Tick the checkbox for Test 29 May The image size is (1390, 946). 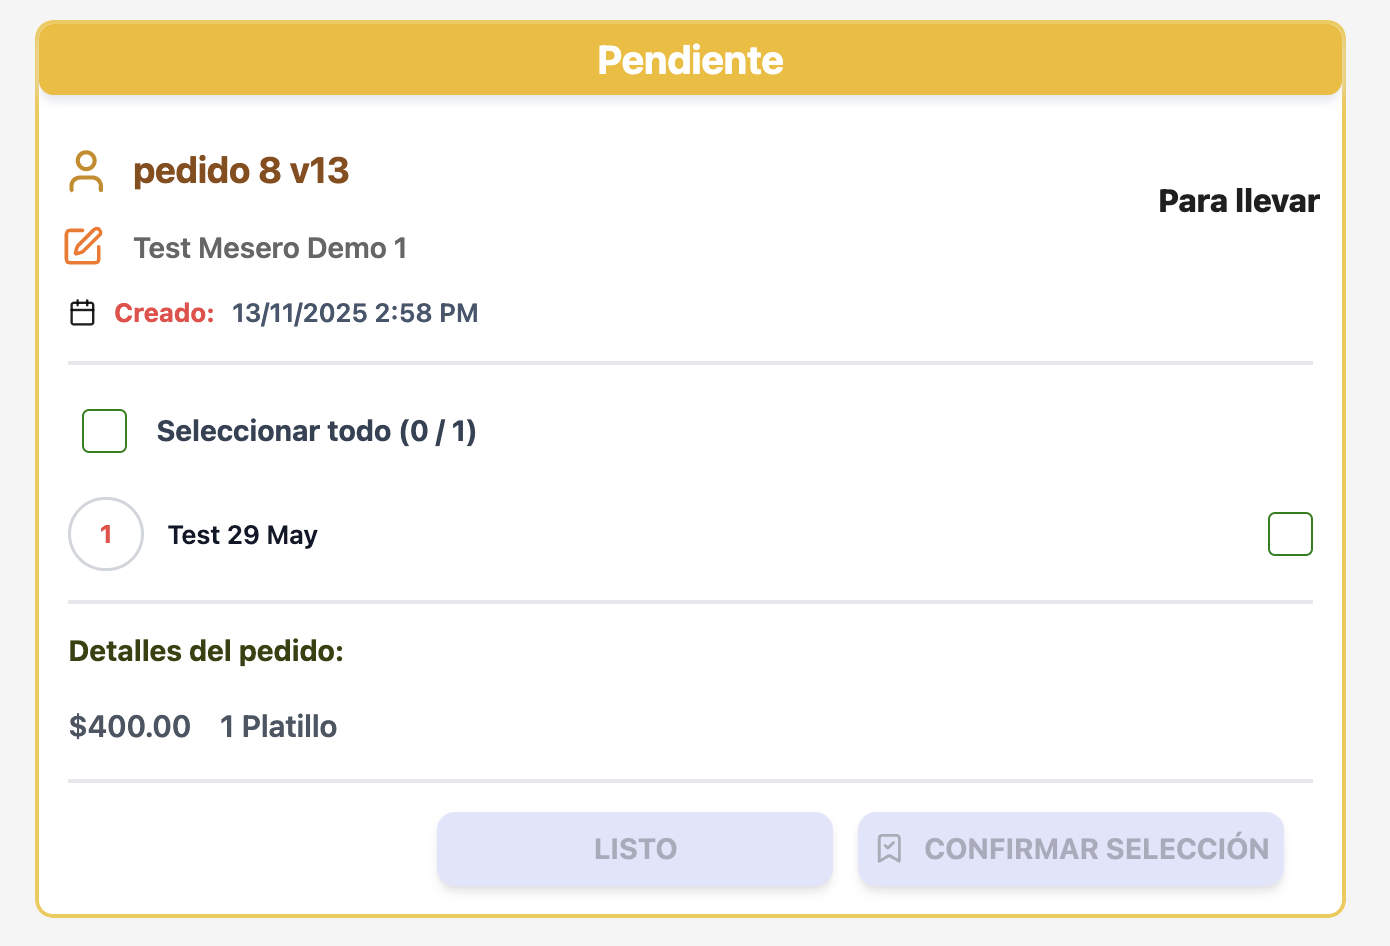(1290, 534)
